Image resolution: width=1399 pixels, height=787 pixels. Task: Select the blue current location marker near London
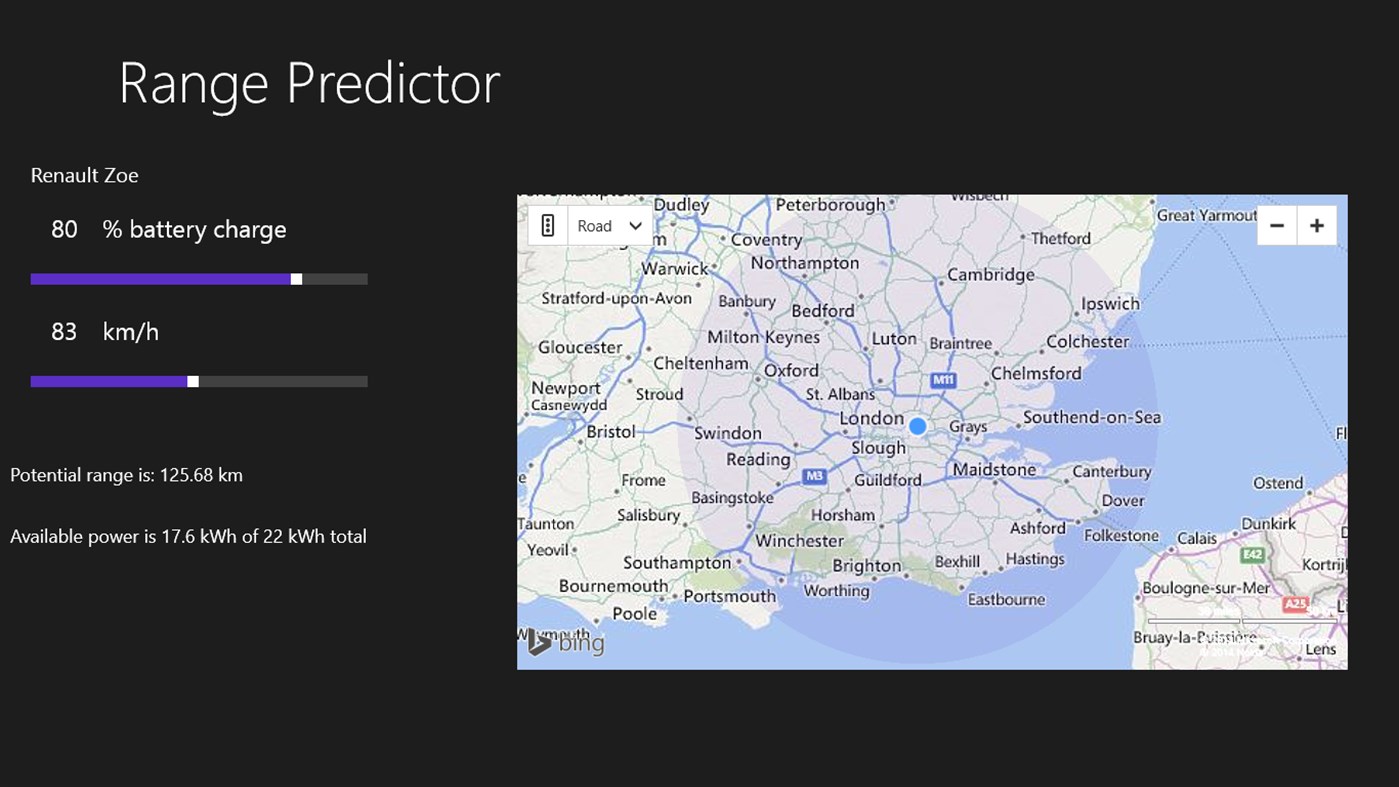pos(917,426)
